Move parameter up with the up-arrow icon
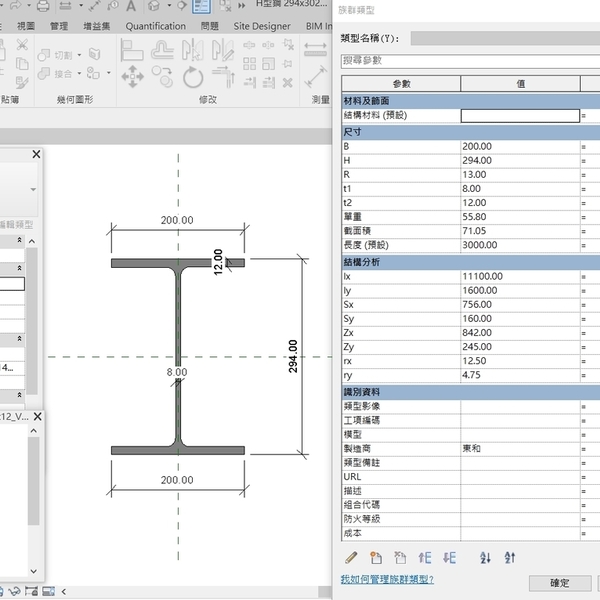This screenshot has height=600, width=600. [x=424, y=557]
